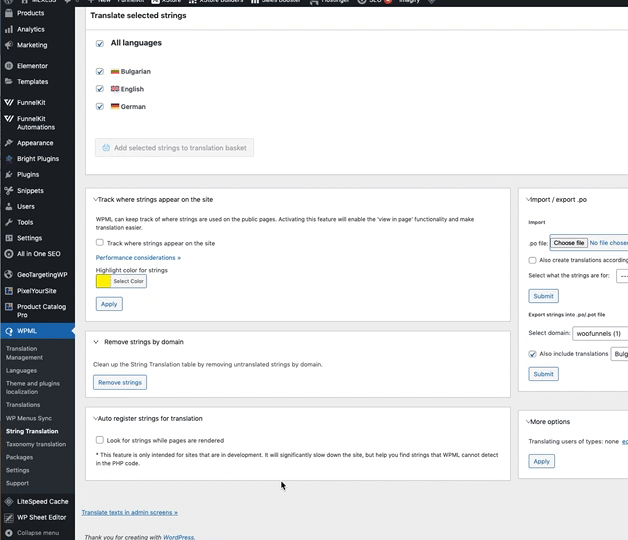Click the Select Color button

[128, 281]
